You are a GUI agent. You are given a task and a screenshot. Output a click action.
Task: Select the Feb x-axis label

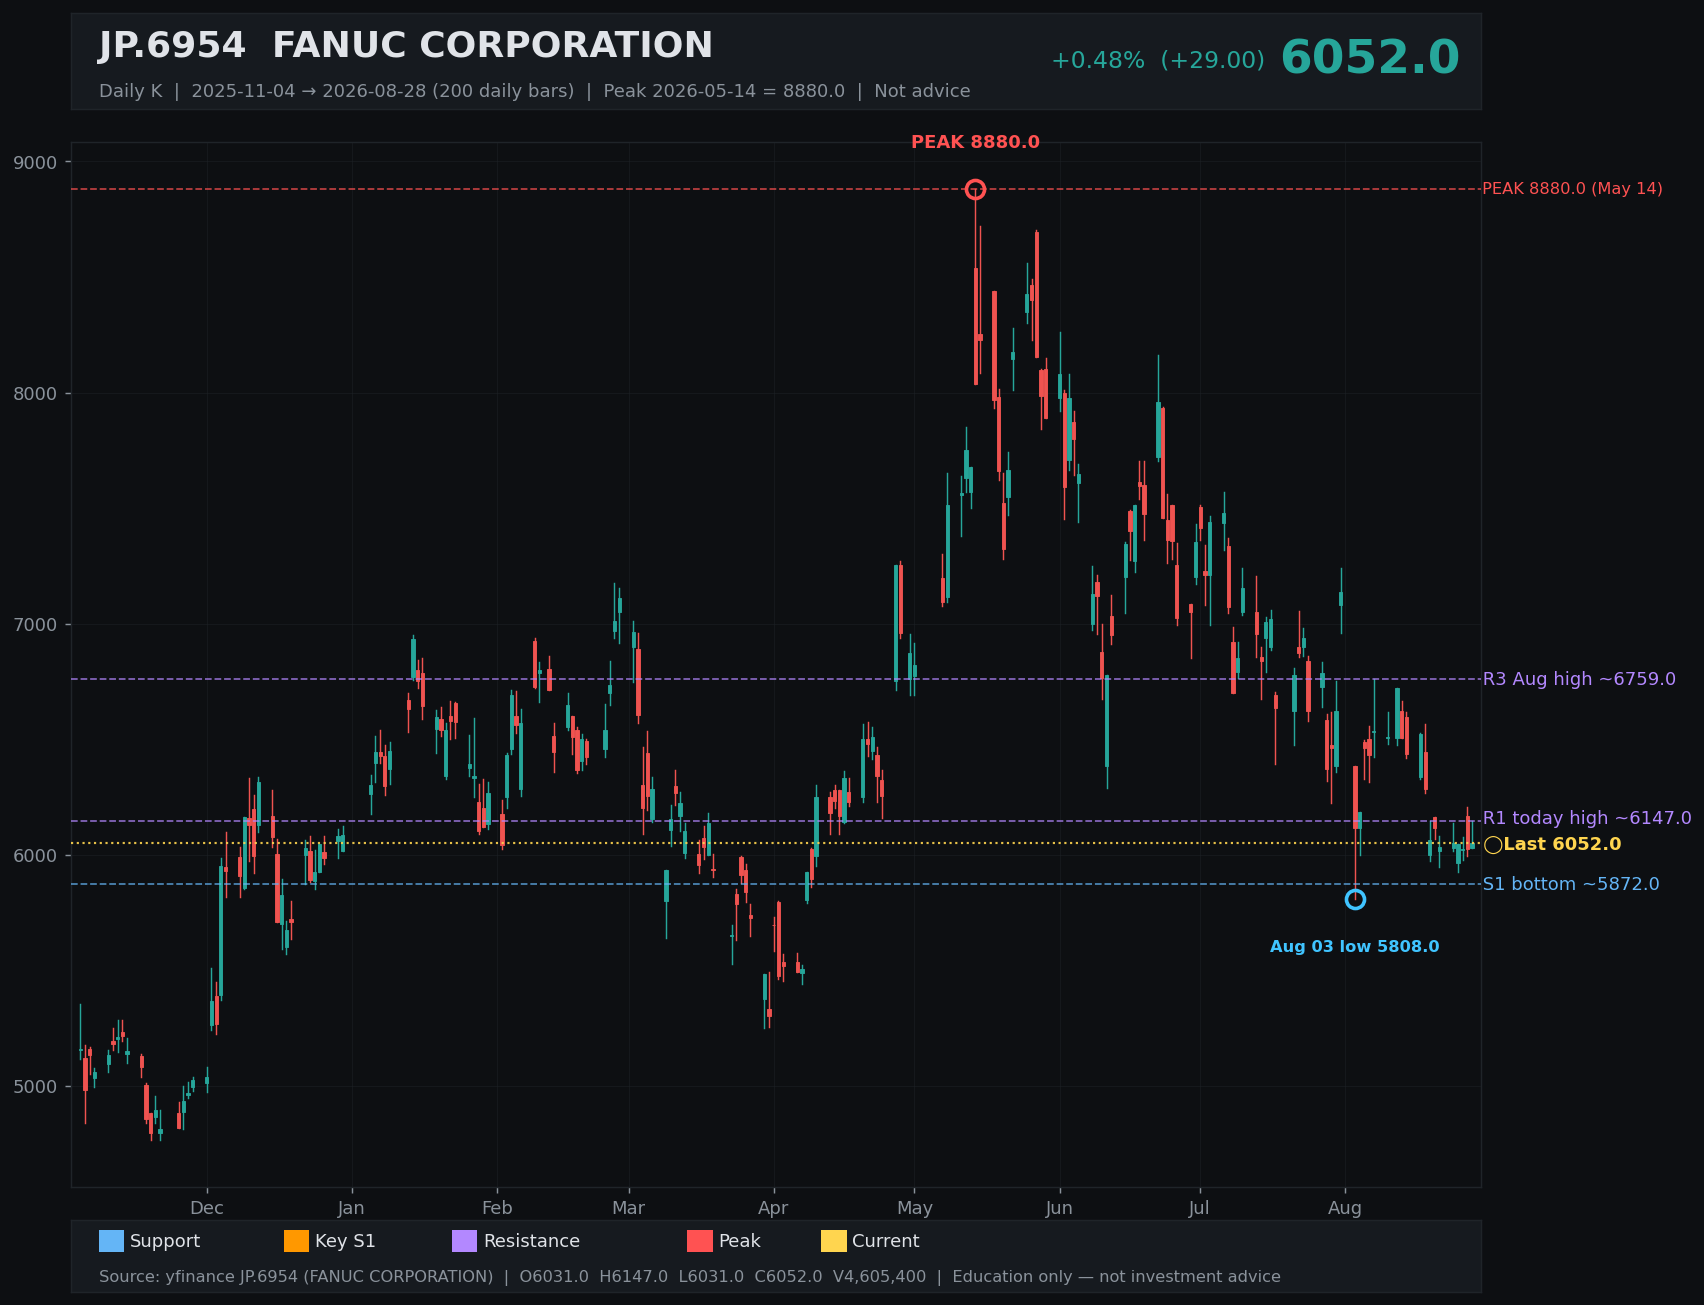pos(497,1208)
